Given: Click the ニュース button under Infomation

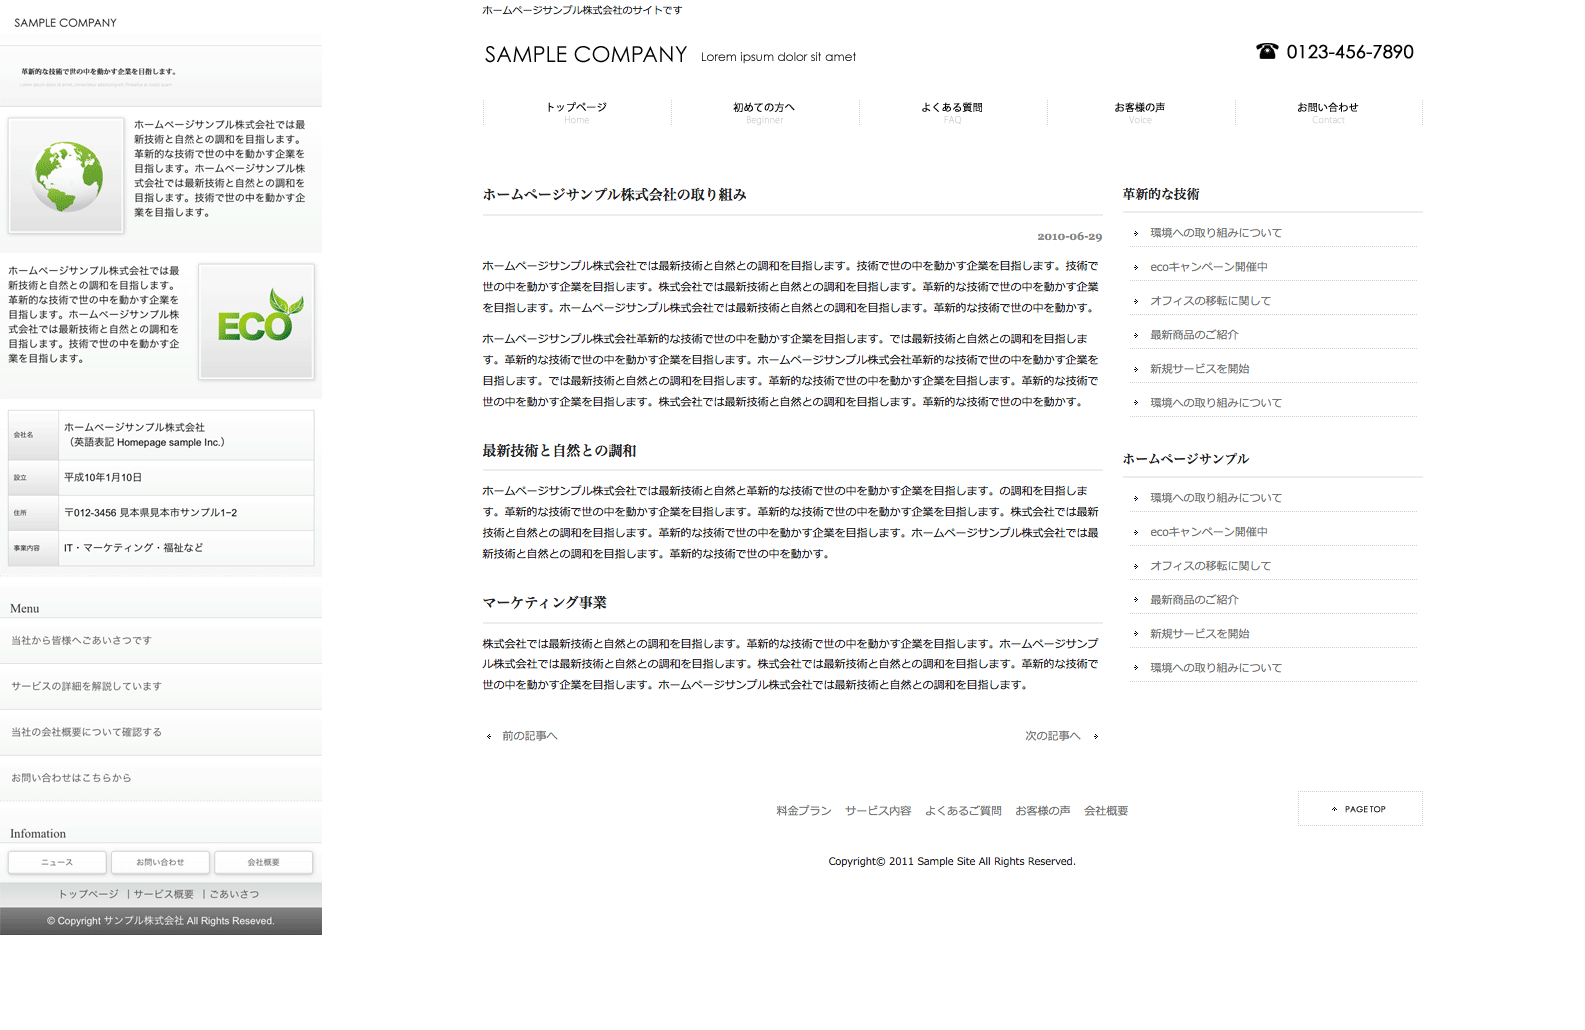Looking at the screenshot, I should click(57, 862).
